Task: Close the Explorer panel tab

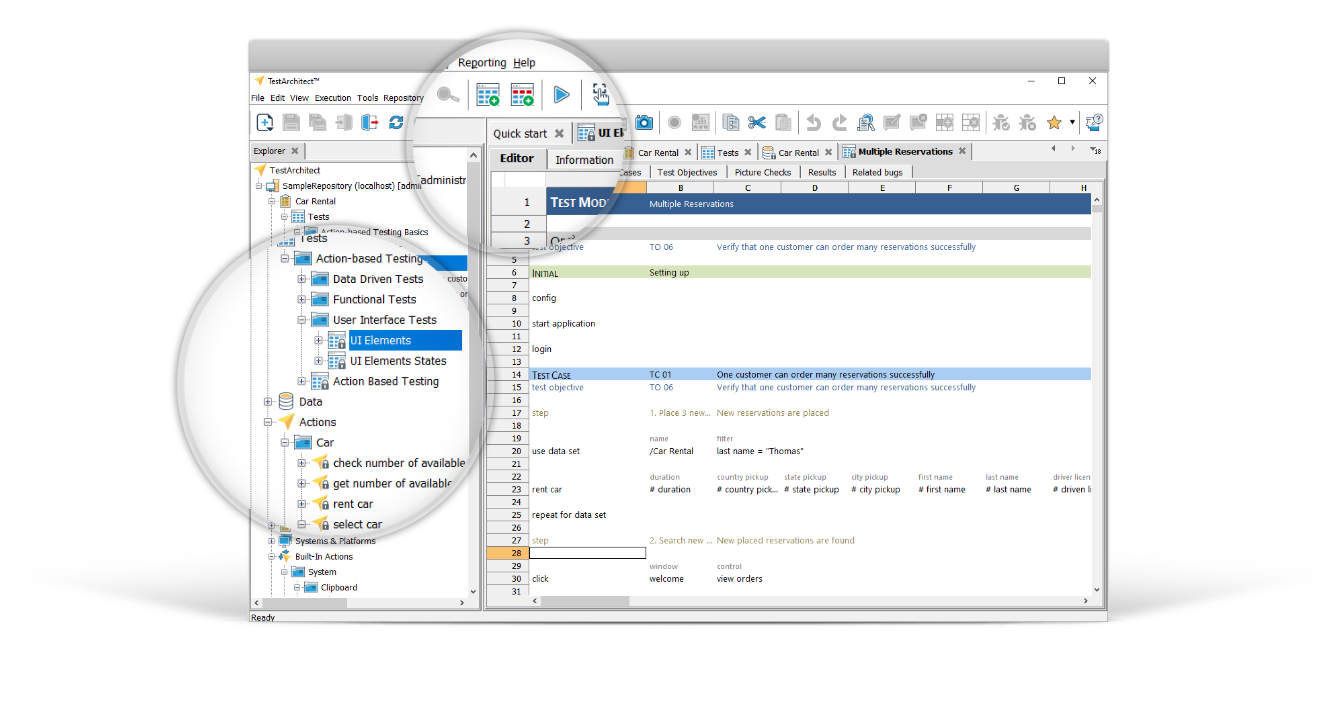Action: coord(295,151)
